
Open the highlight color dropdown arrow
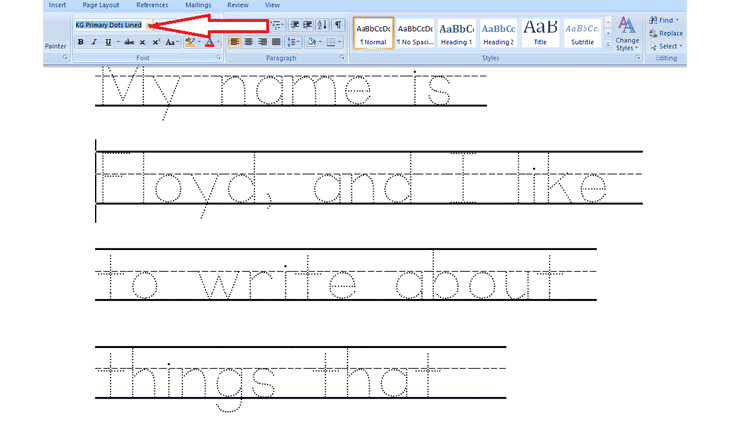[x=199, y=42]
